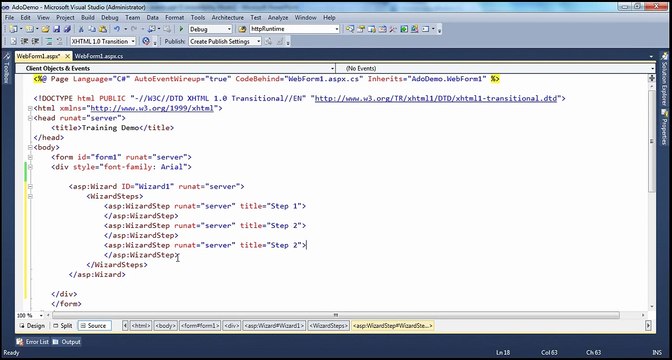This screenshot has height=360, width=672.
Task: Click the Save All toolbar icon
Action: pyautogui.click(x=67, y=29)
